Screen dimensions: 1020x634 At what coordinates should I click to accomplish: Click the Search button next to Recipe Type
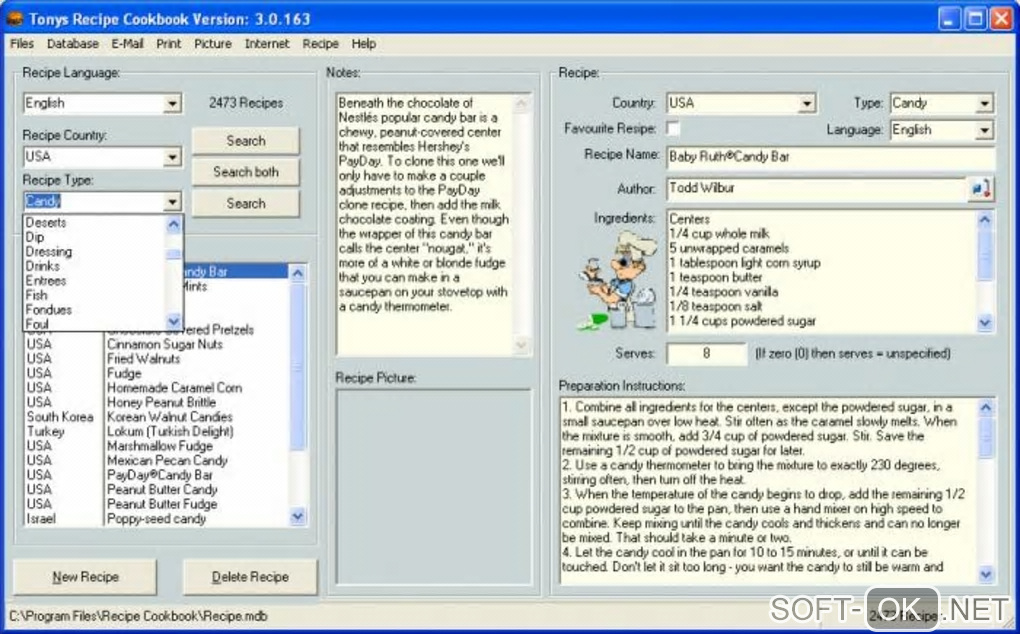246,203
